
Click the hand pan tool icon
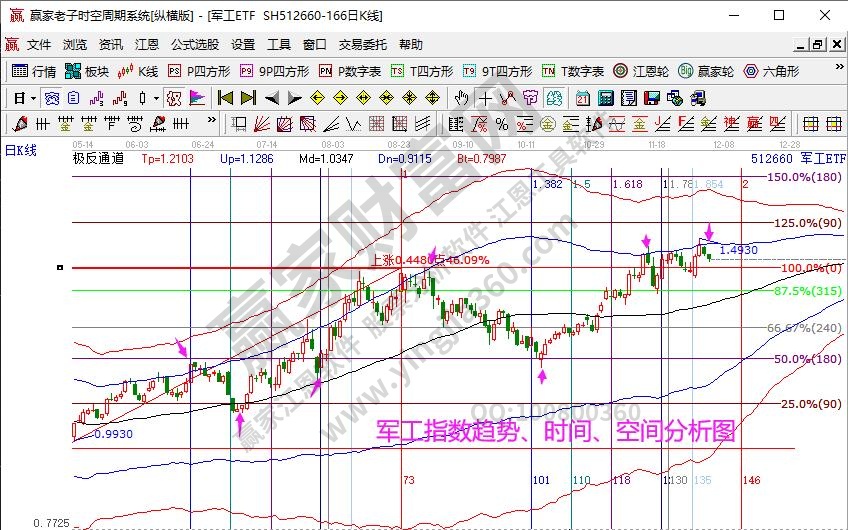461,98
